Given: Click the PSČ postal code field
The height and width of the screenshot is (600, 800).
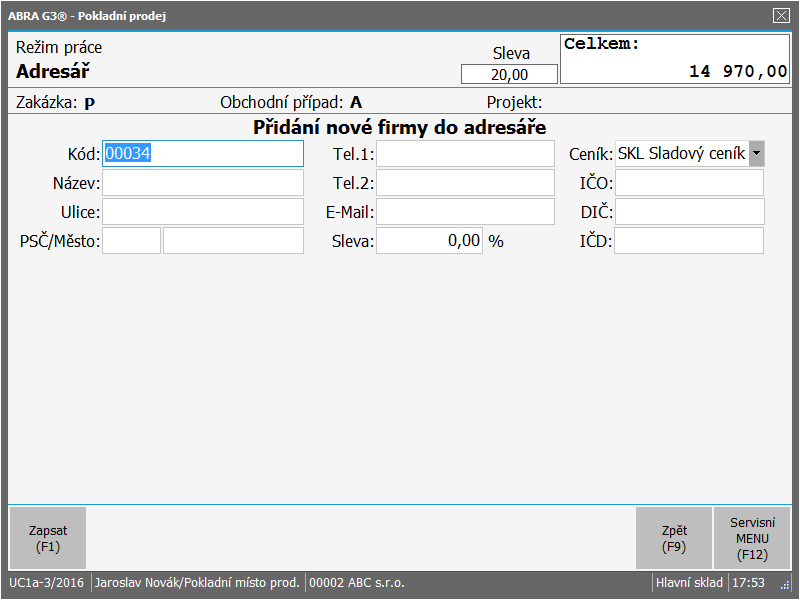Looking at the screenshot, I should pyautogui.click(x=132, y=241).
